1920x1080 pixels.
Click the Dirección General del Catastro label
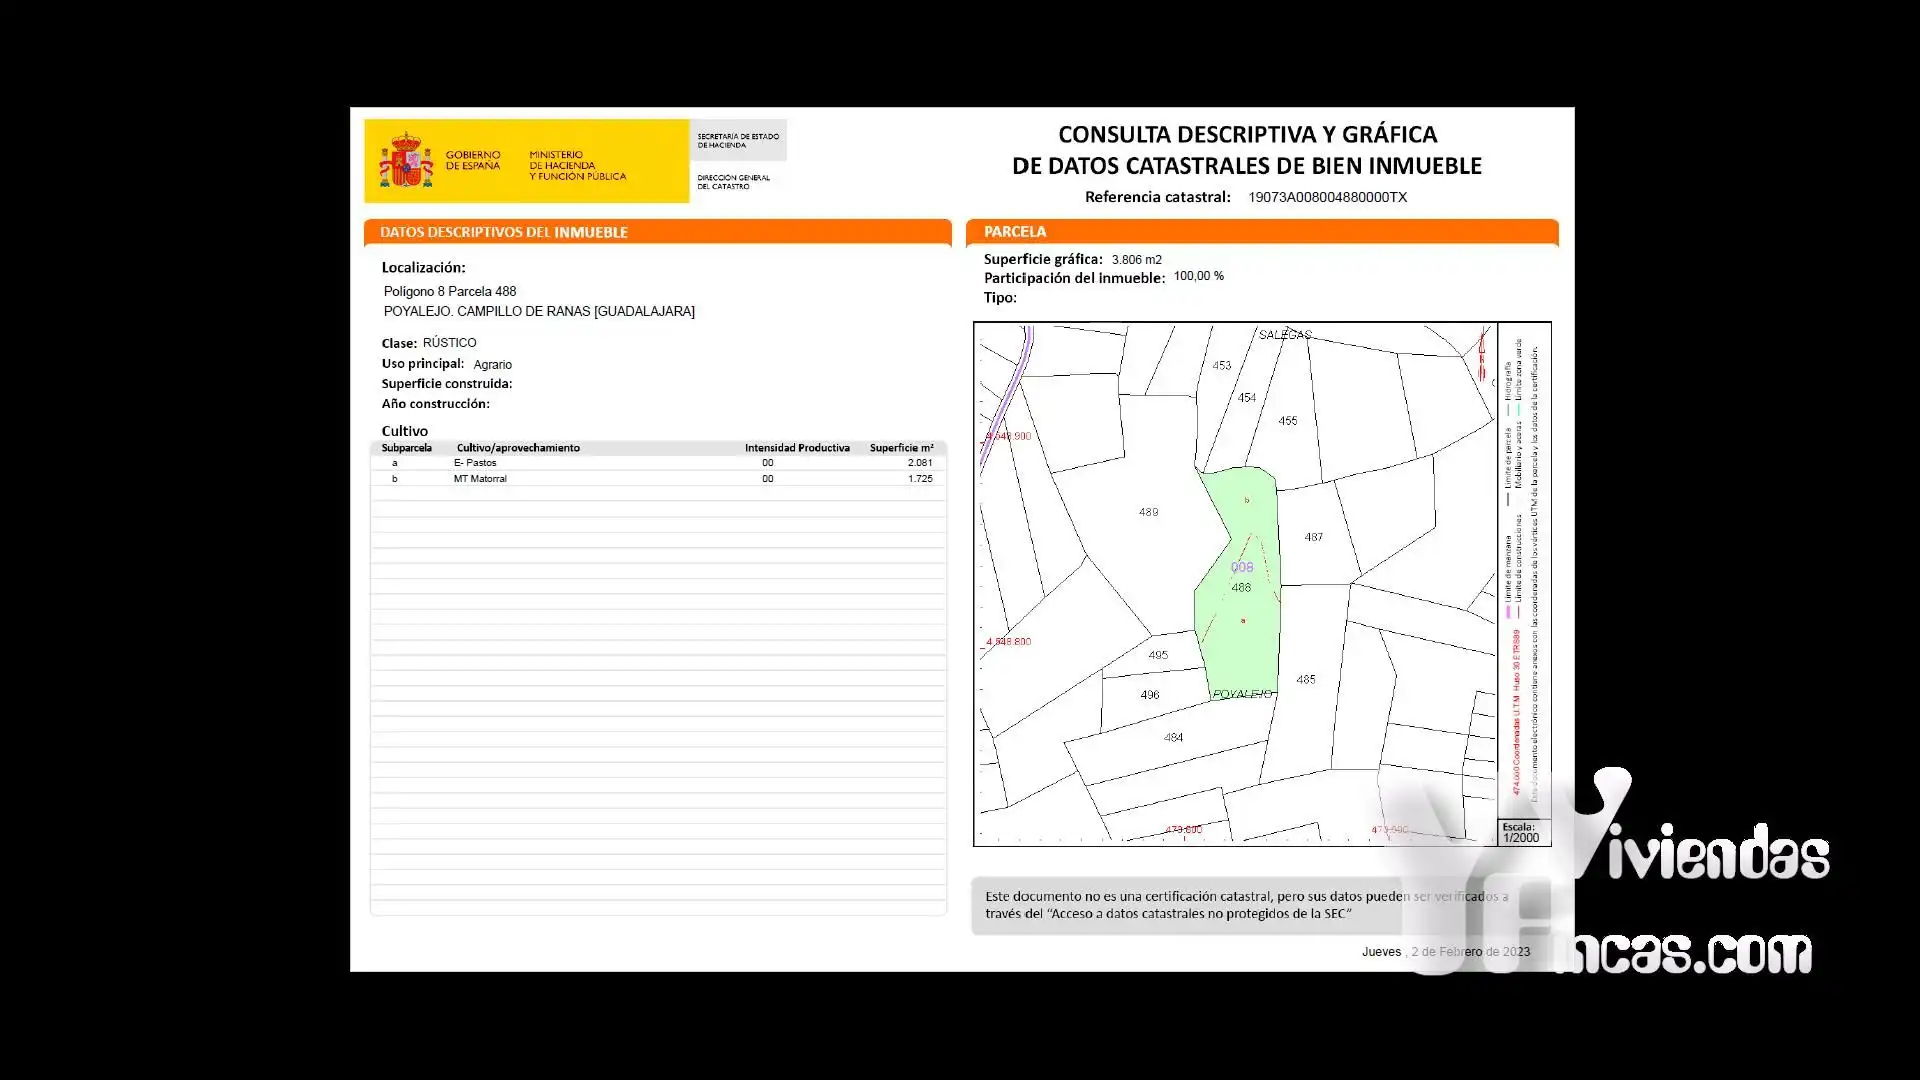(734, 182)
